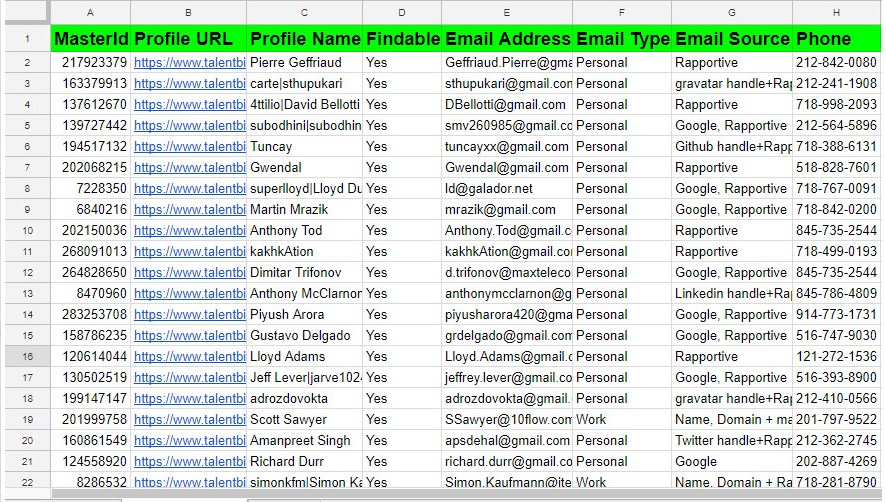Click the phone number 718-388-6131
The width and height of the screenshot is (886, 502).
(x=836, y=147)
